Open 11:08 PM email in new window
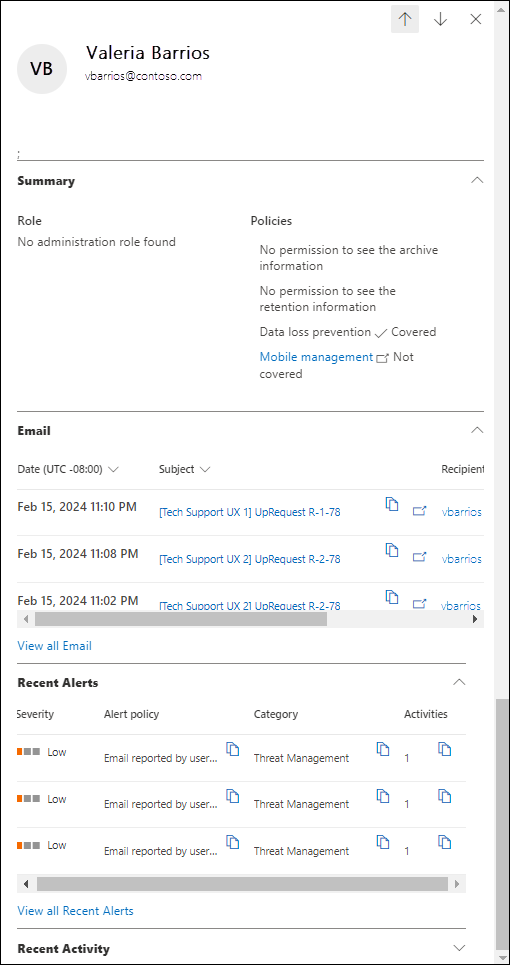 coord(419,557)
